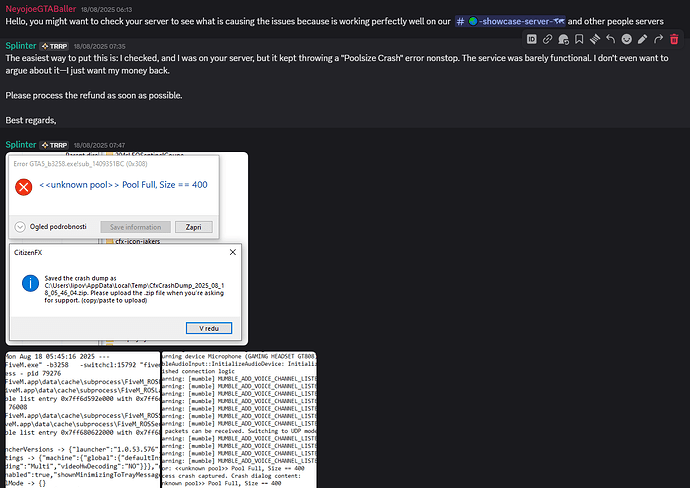Screen dimensions: 690x488
Task: Click "Please process the refund as soon as possible."
Action: (x=94, y=95)
